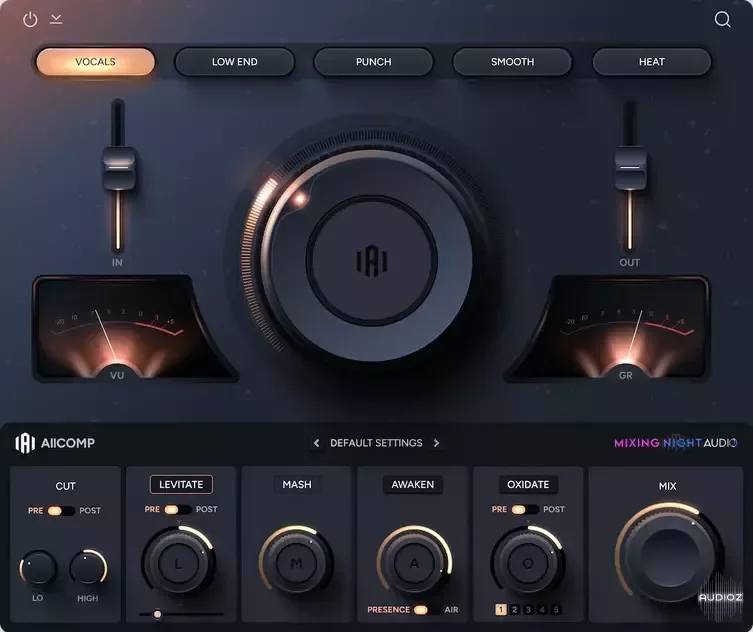This screenshot has width=753, height=632.
Task: Click the IN fader label
Action: 117,262
